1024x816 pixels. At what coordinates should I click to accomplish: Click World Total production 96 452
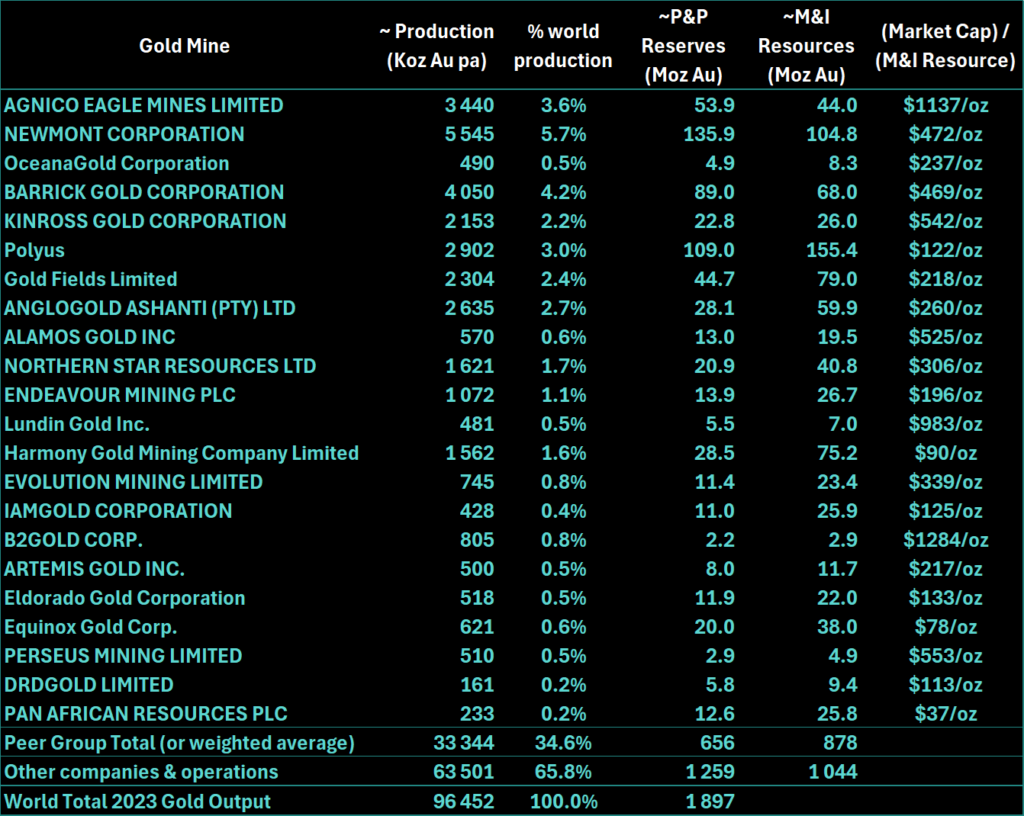coord(464,801)
